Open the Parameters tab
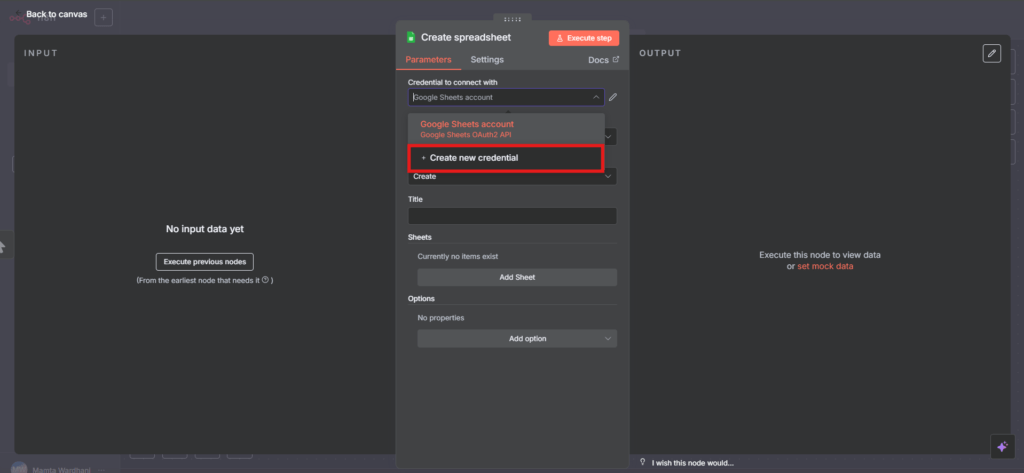The image size is (1024, 473). pyautogui.click(x=428, y=60)
